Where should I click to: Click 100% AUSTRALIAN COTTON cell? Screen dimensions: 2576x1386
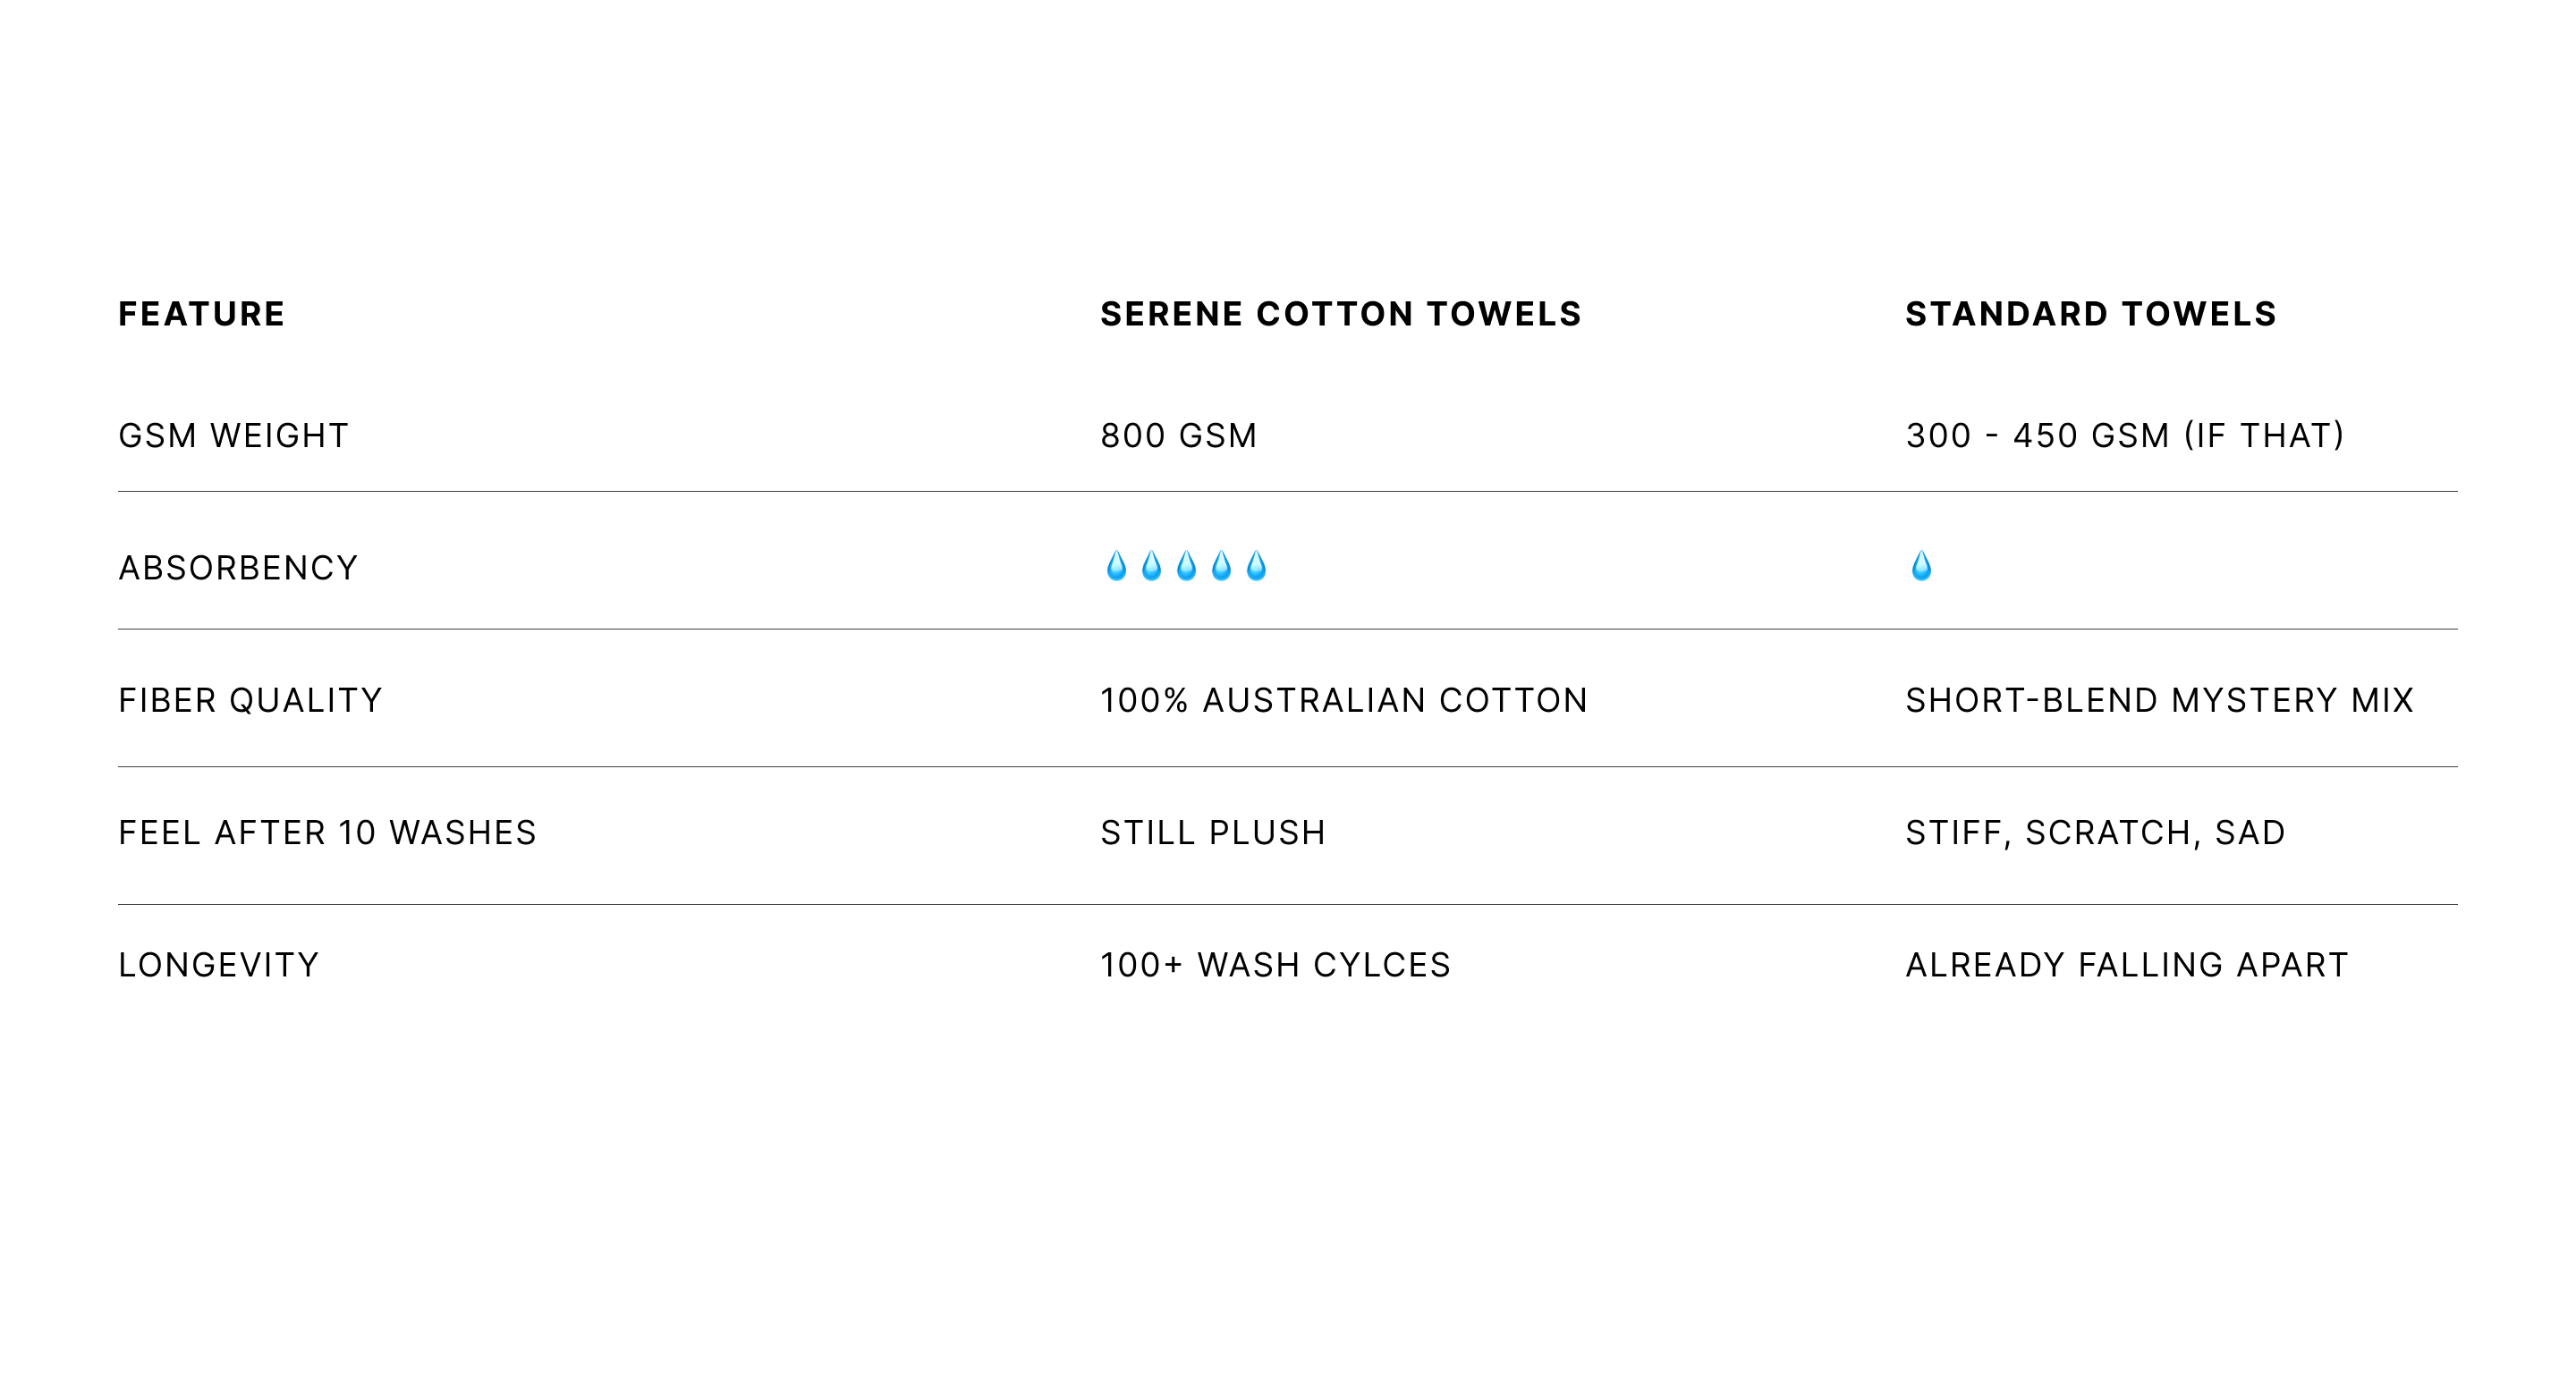(x=1344, y=700)
